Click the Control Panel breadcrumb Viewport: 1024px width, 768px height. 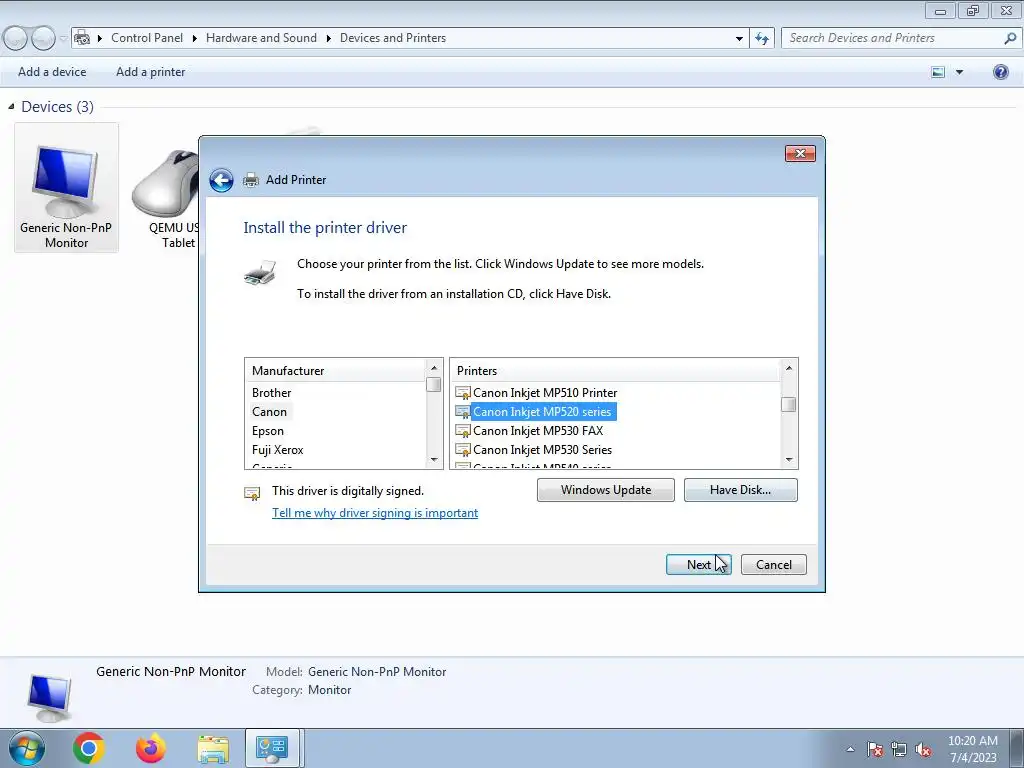pyautogui.click(x=147, y=38)
